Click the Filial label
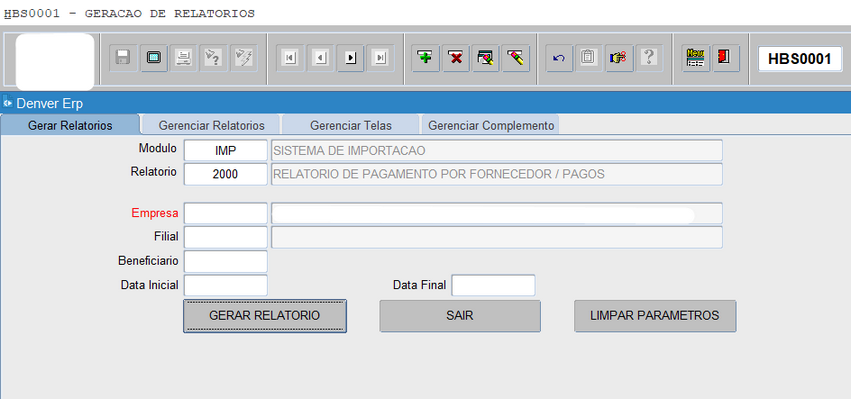This screenshot has width=851, height=399. click(x=166, y=237)
